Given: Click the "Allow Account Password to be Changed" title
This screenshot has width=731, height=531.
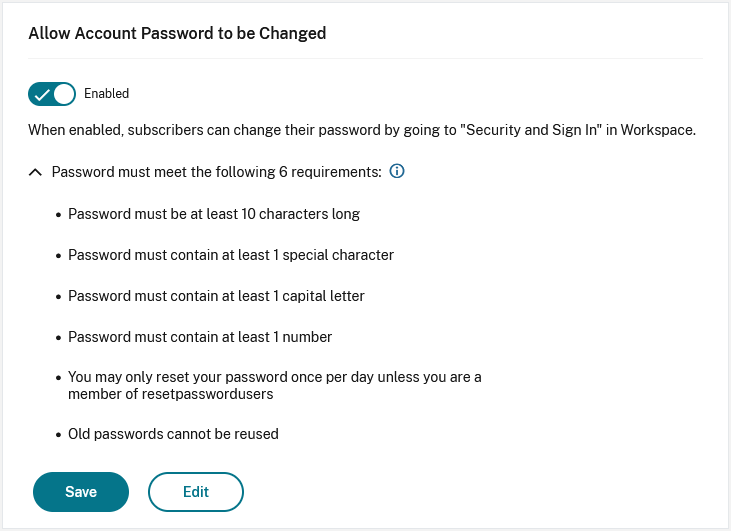Looking at the screenshot, I should point(177,33).
